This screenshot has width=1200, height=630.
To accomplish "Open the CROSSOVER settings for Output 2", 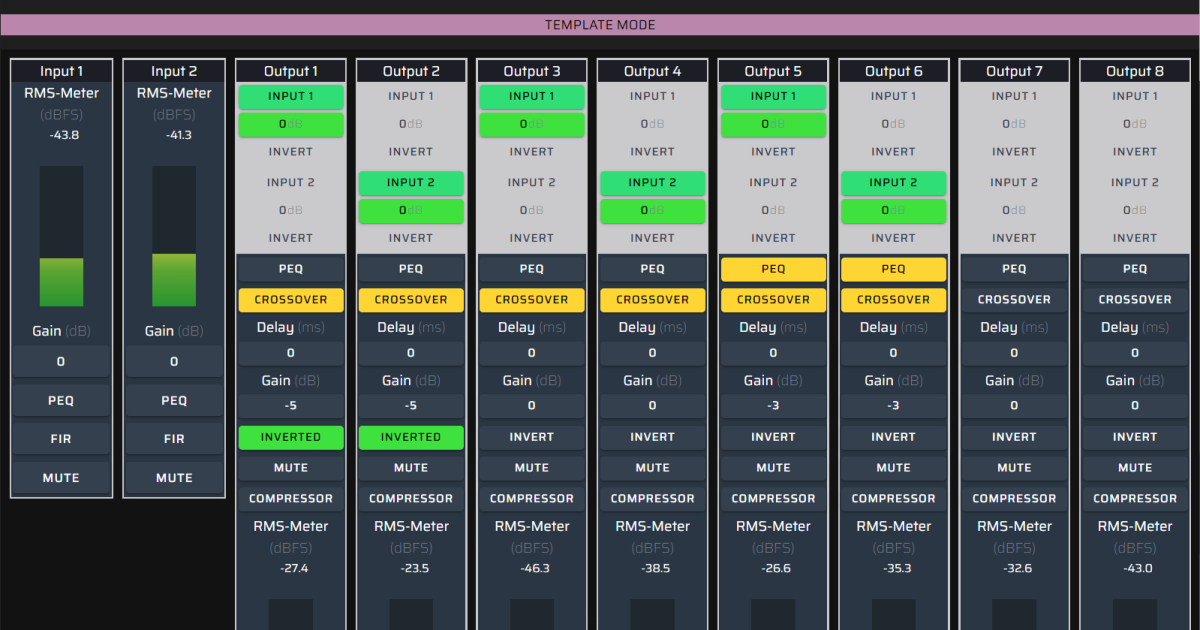I will coord(411,300).
